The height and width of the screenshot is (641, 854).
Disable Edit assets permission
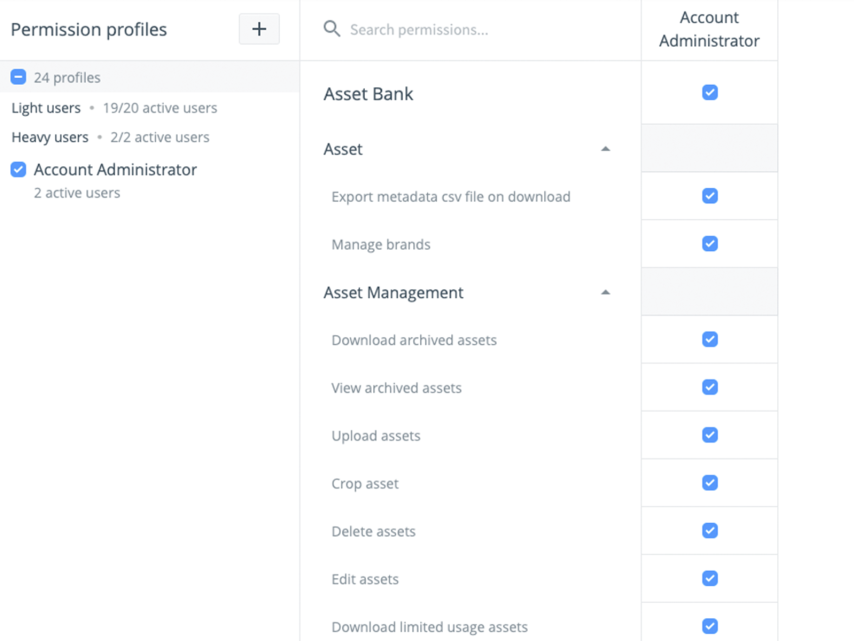click(710, 578)
